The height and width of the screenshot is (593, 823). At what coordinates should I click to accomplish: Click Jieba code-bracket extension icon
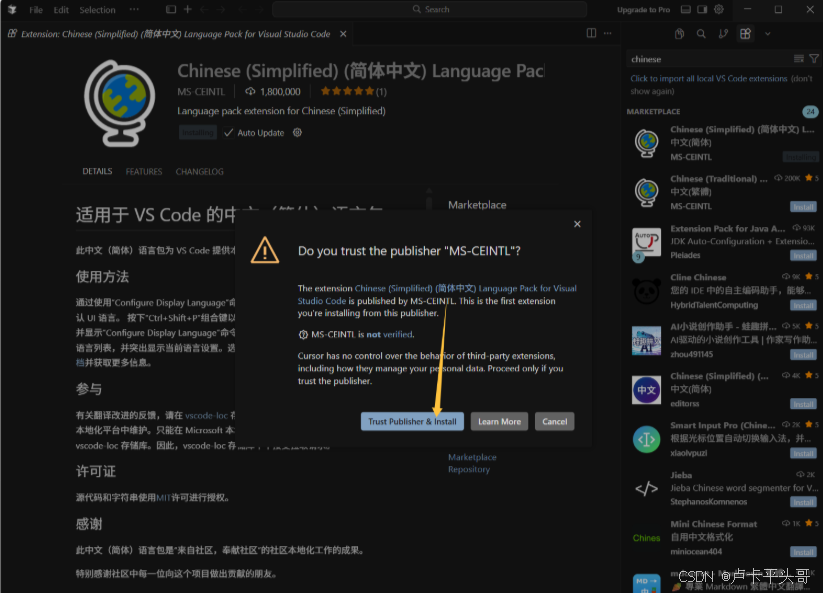point(647,489)
